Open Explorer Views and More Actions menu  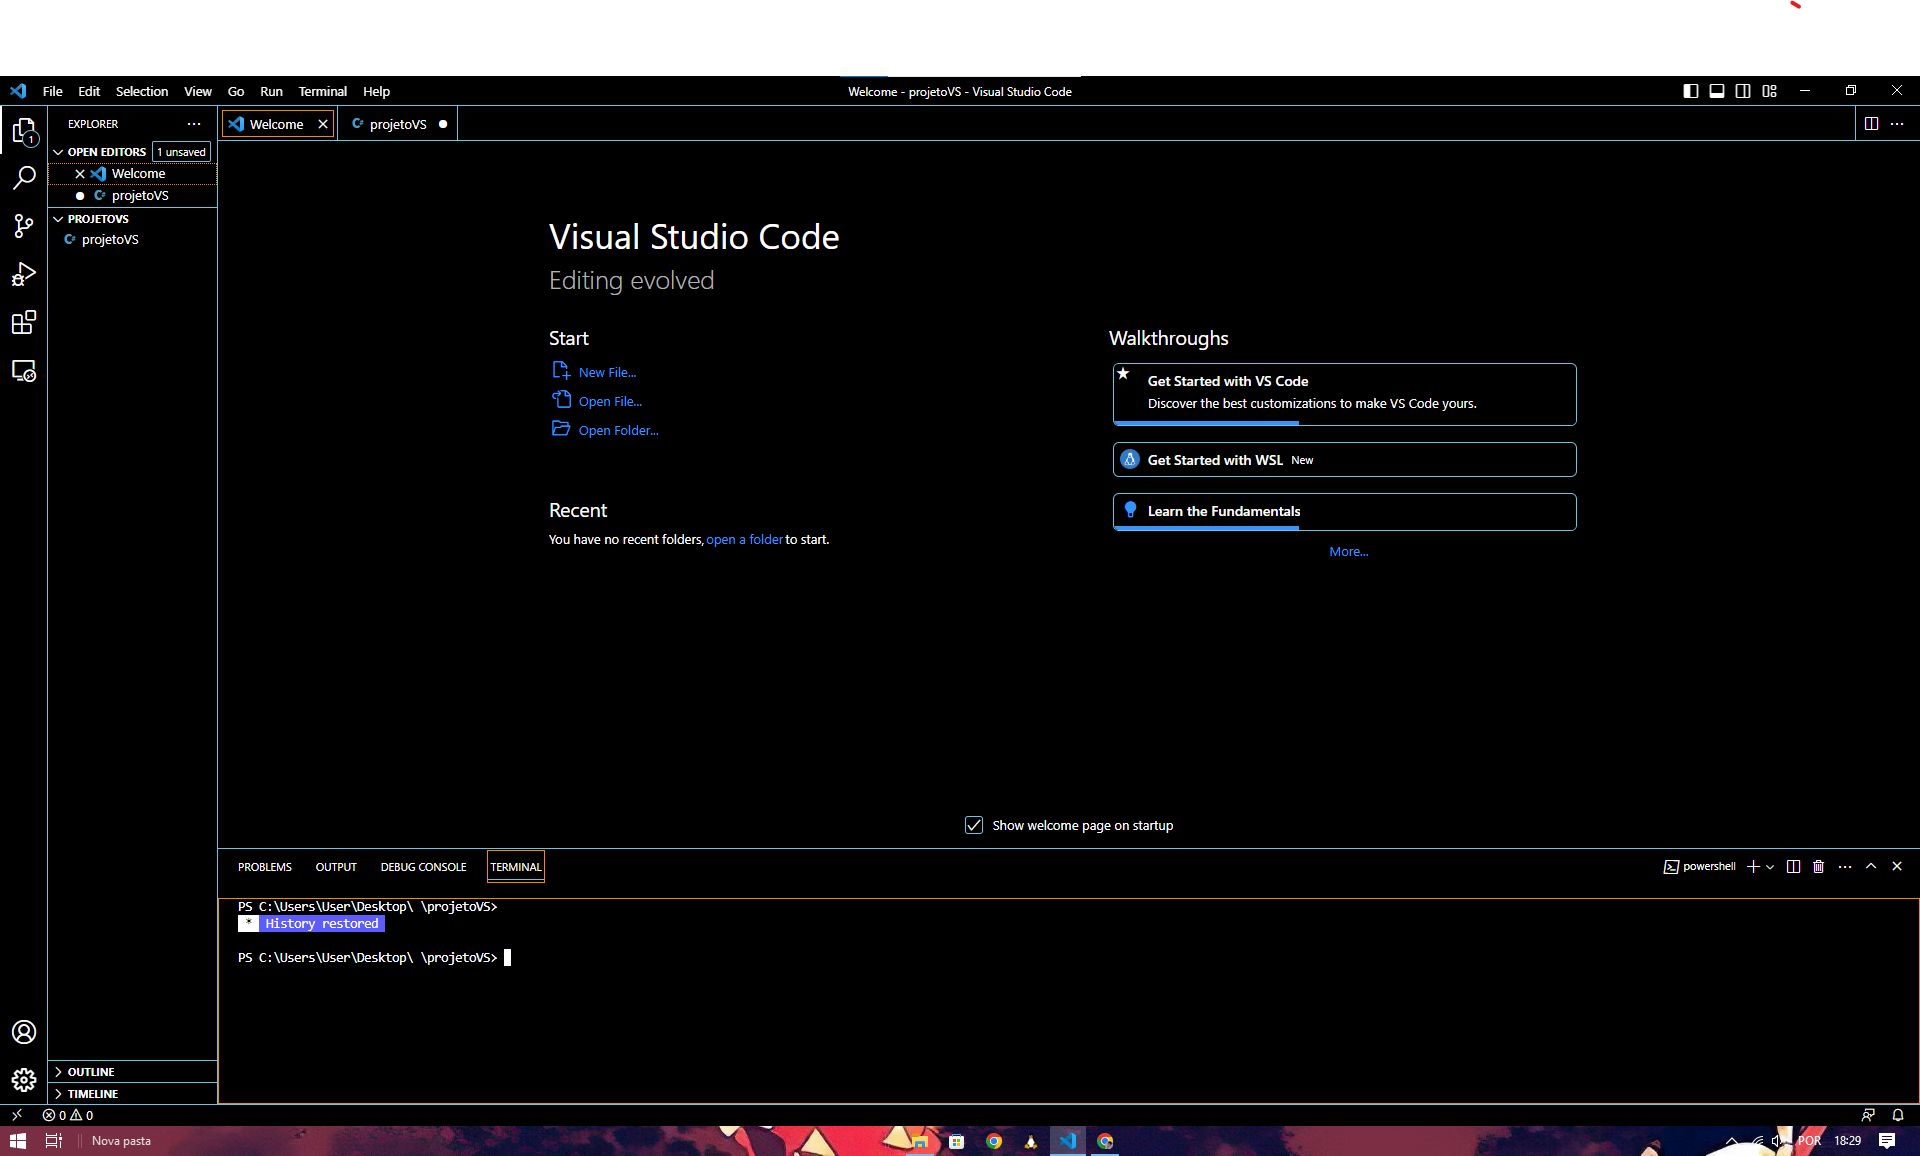[194, 124]
